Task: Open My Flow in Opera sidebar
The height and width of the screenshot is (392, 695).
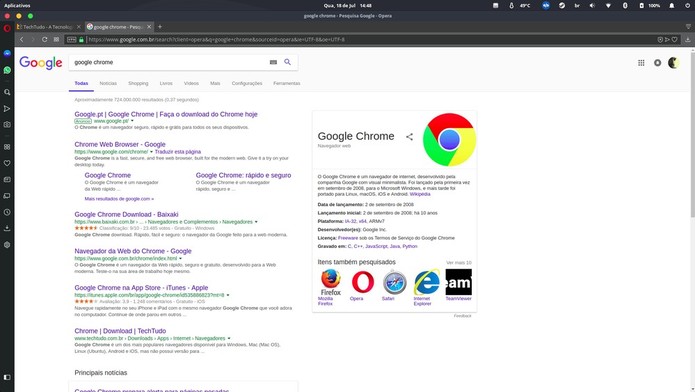Action: pyautogui.click(x=7, y=109)
